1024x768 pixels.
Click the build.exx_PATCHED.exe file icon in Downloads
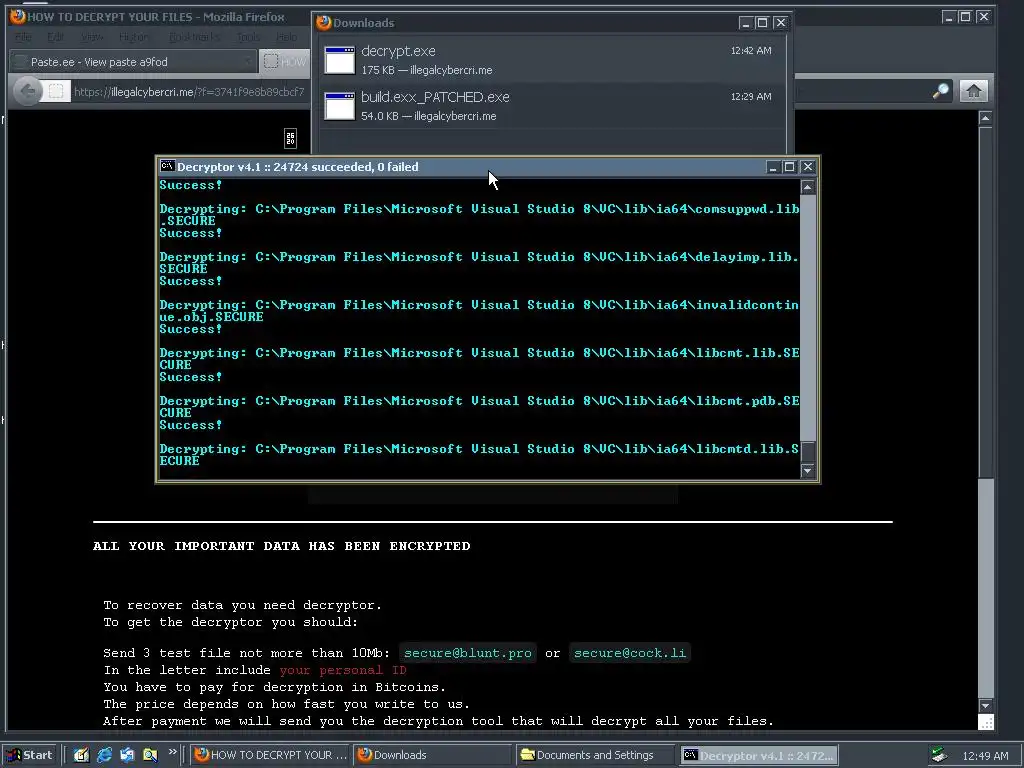(x=340, y=106)
